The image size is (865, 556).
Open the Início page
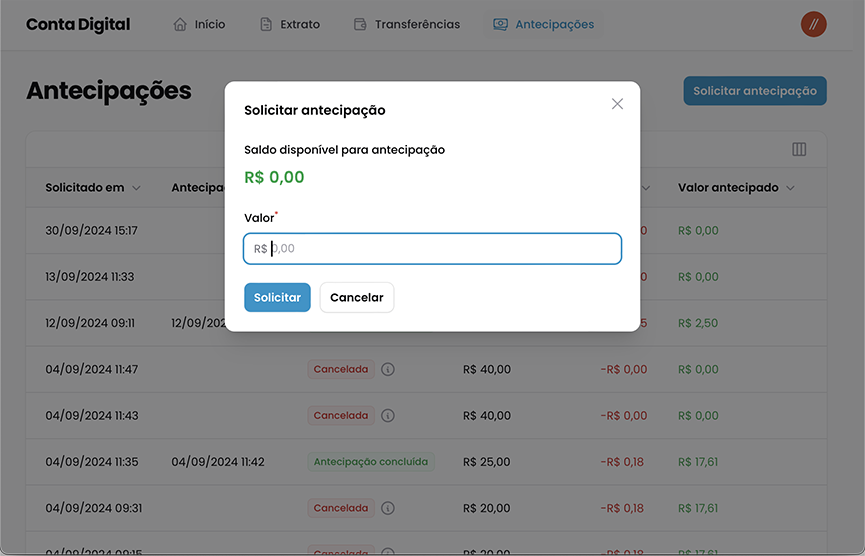click(x=210, y=24)
